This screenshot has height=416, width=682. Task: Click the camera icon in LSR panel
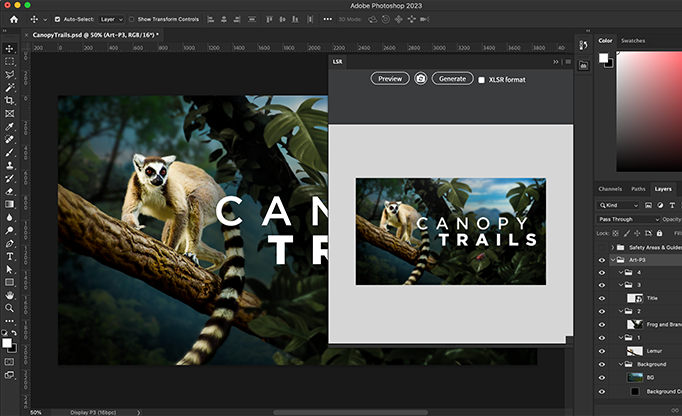[x=421, y=78]
